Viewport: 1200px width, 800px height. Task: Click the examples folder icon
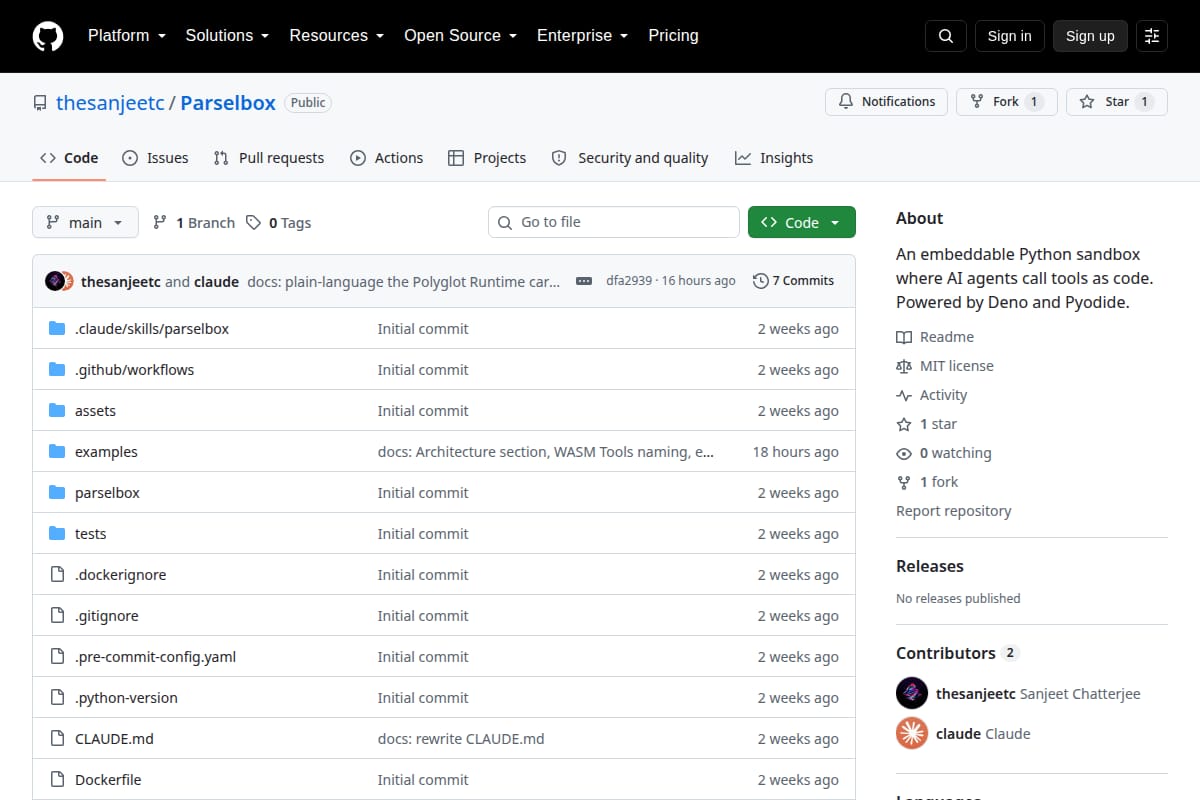(x=57, y=452)
